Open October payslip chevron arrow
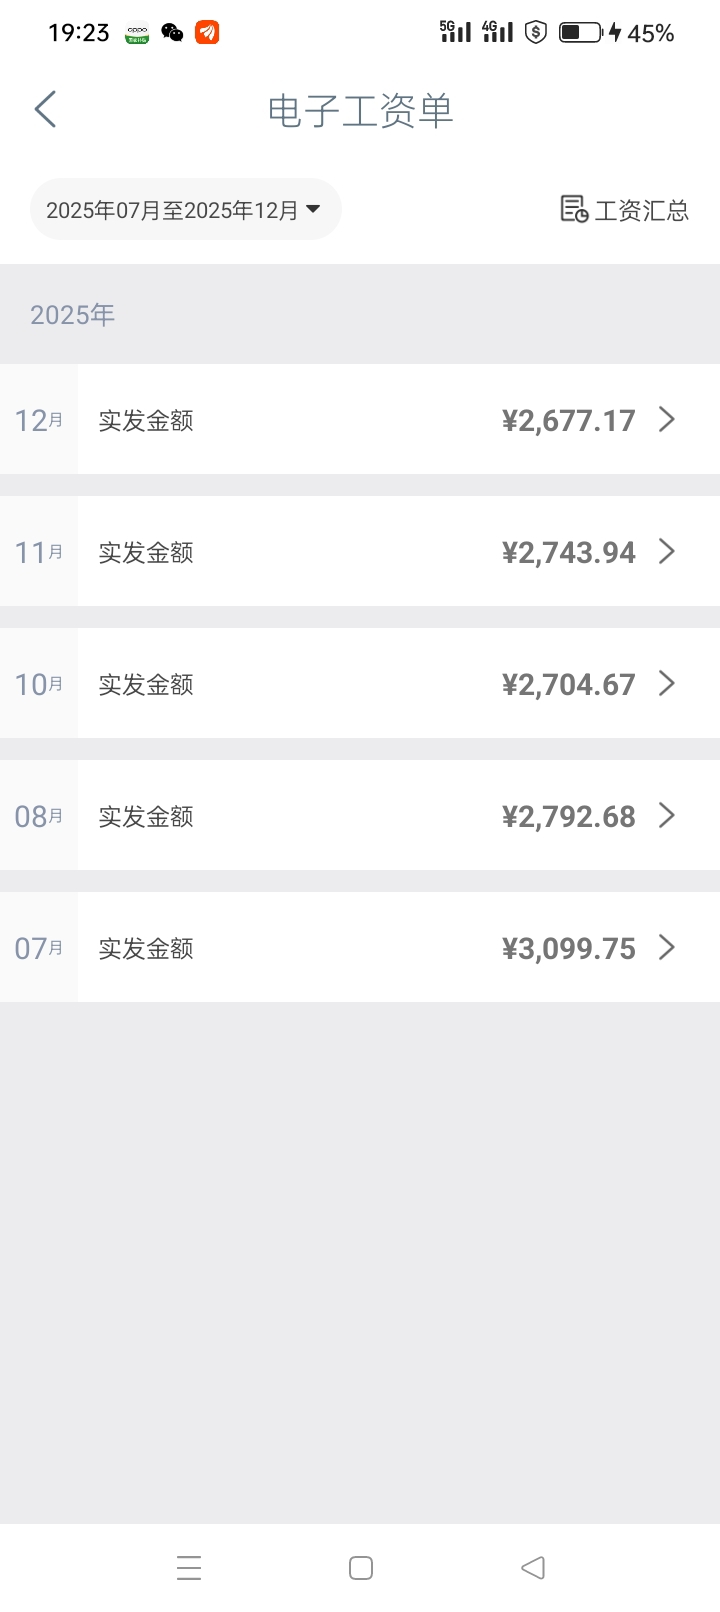Screen dimensions: 720x1612 click(x=667, y=683)
